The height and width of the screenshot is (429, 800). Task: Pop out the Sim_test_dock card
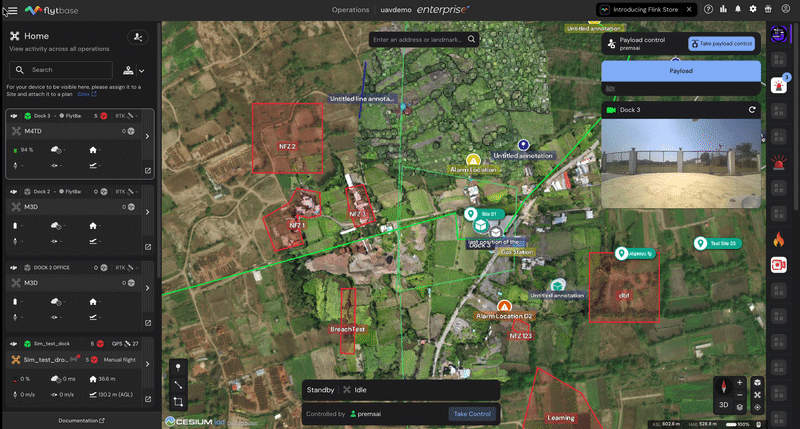(x=148, y=399)
